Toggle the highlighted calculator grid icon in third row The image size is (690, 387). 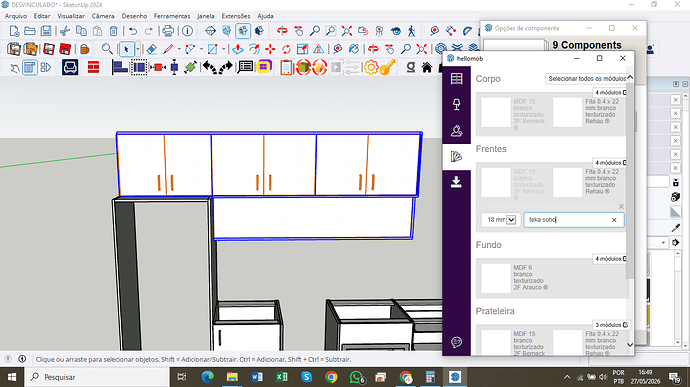(29, 67)
